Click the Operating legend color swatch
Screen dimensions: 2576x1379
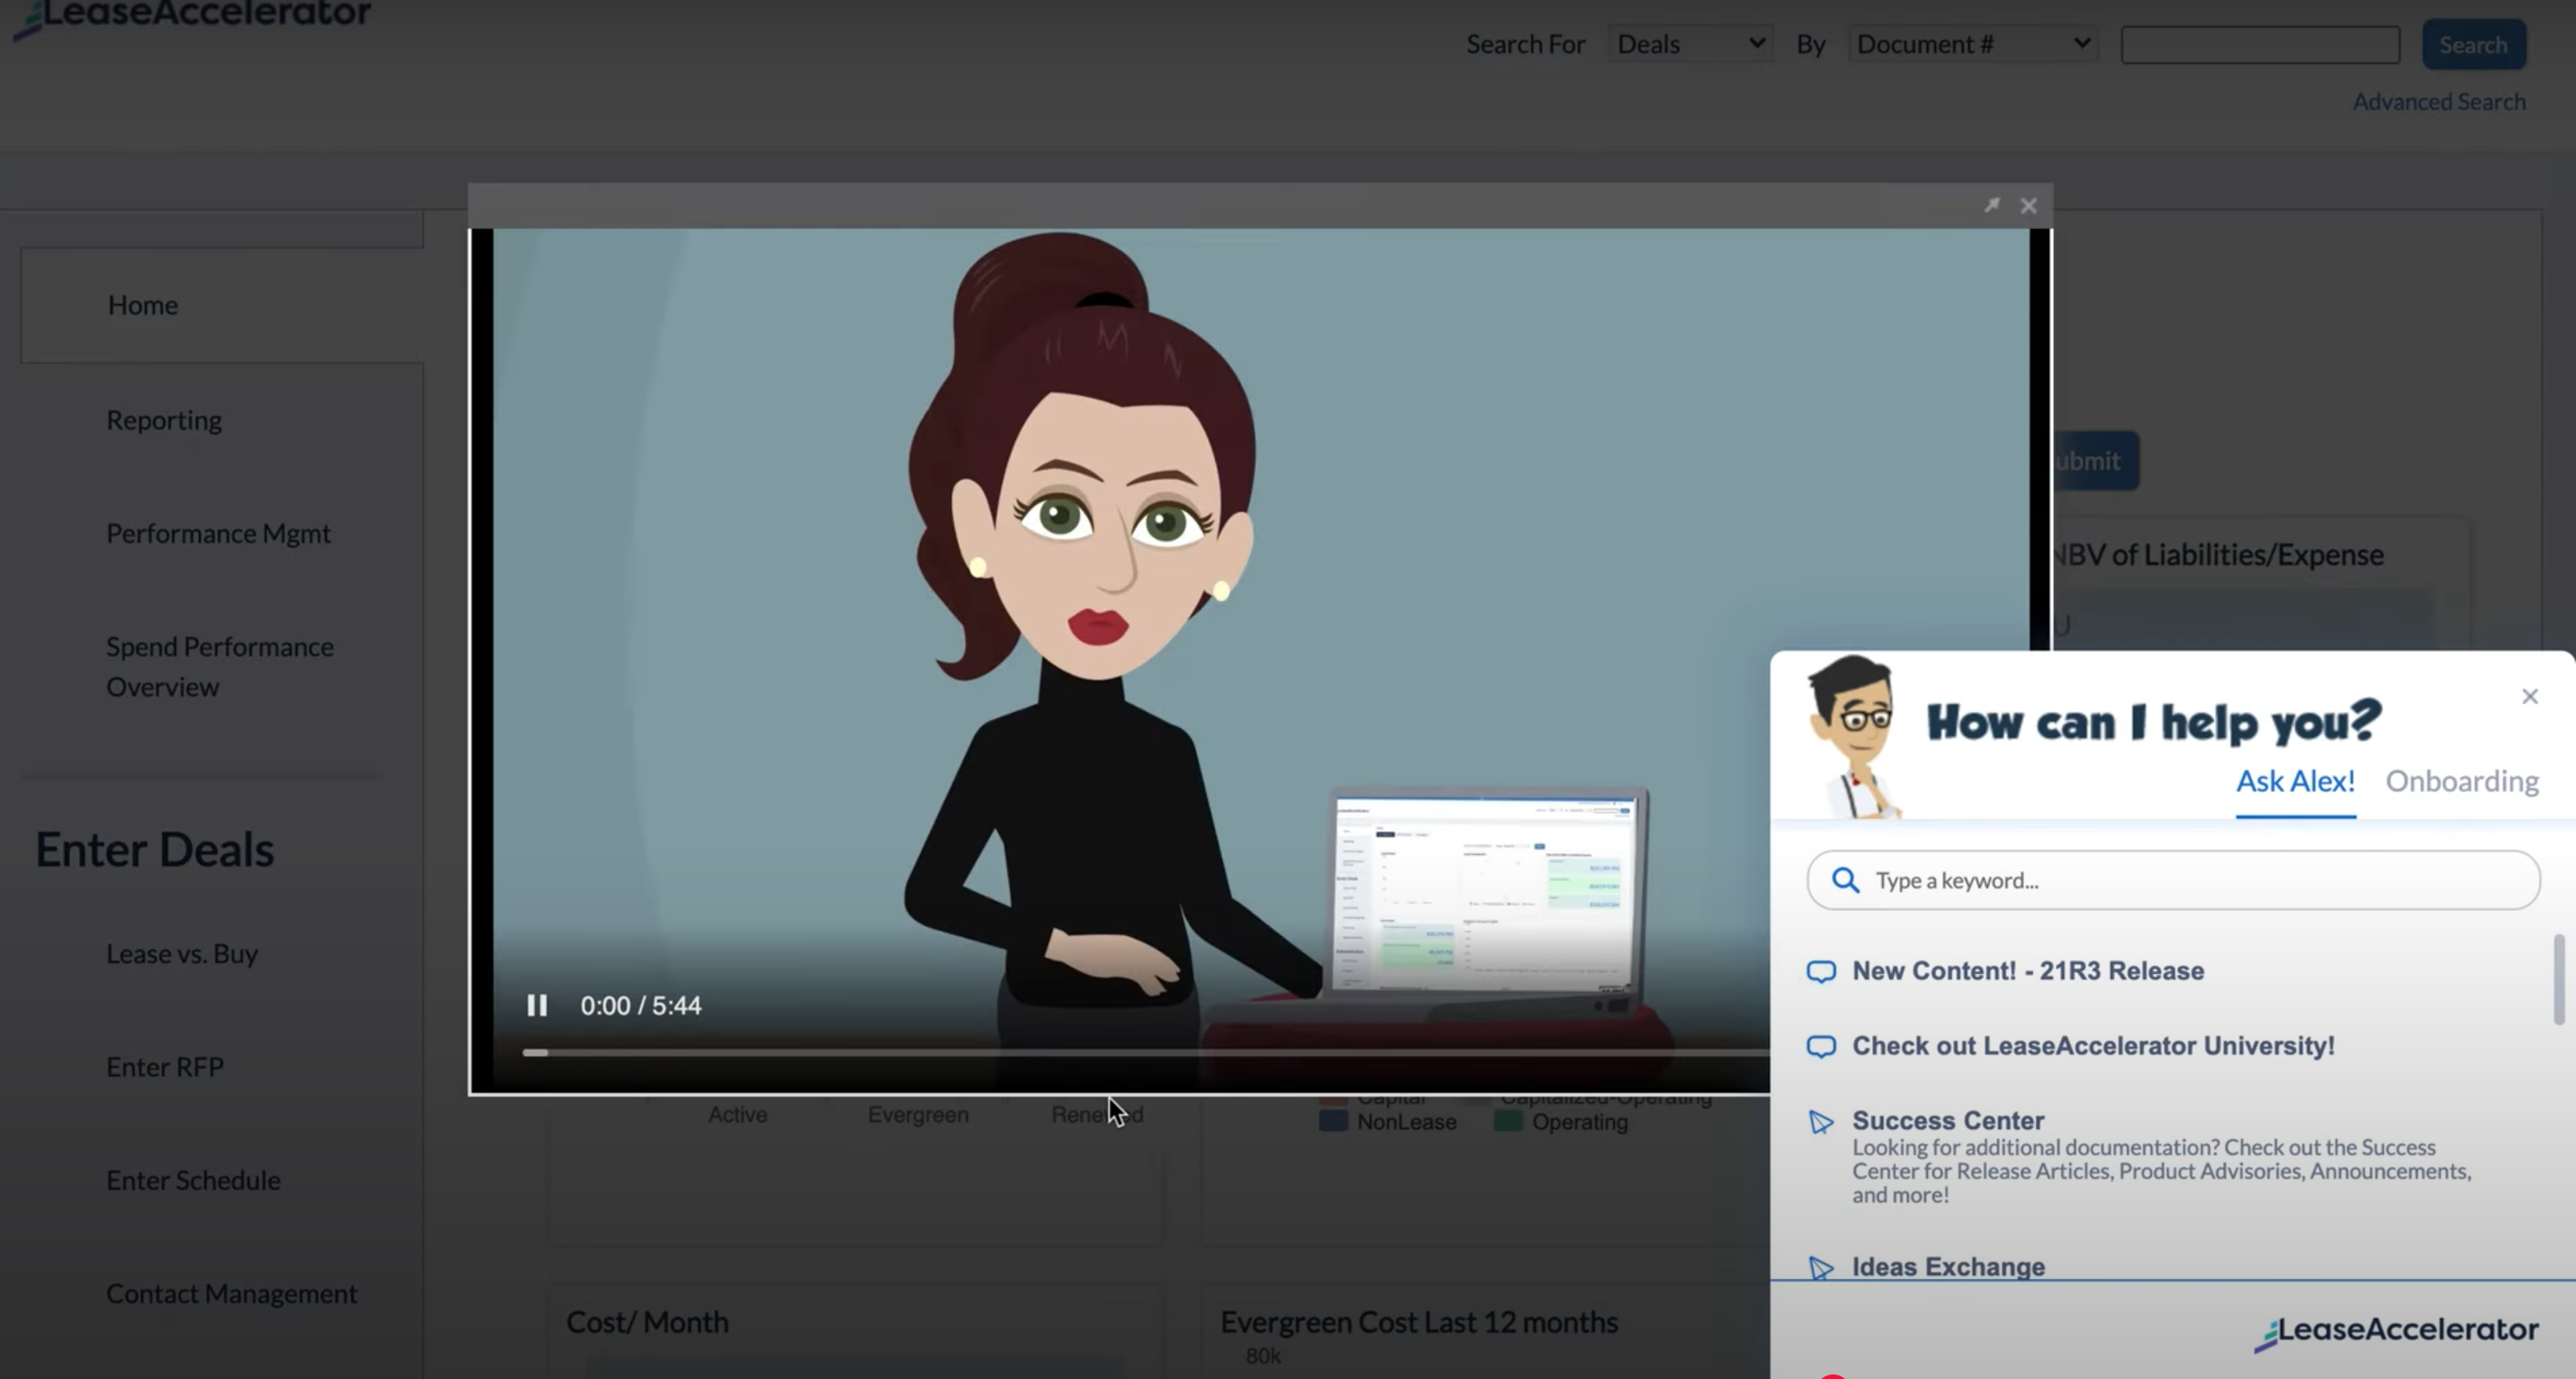(1508, 1121)
